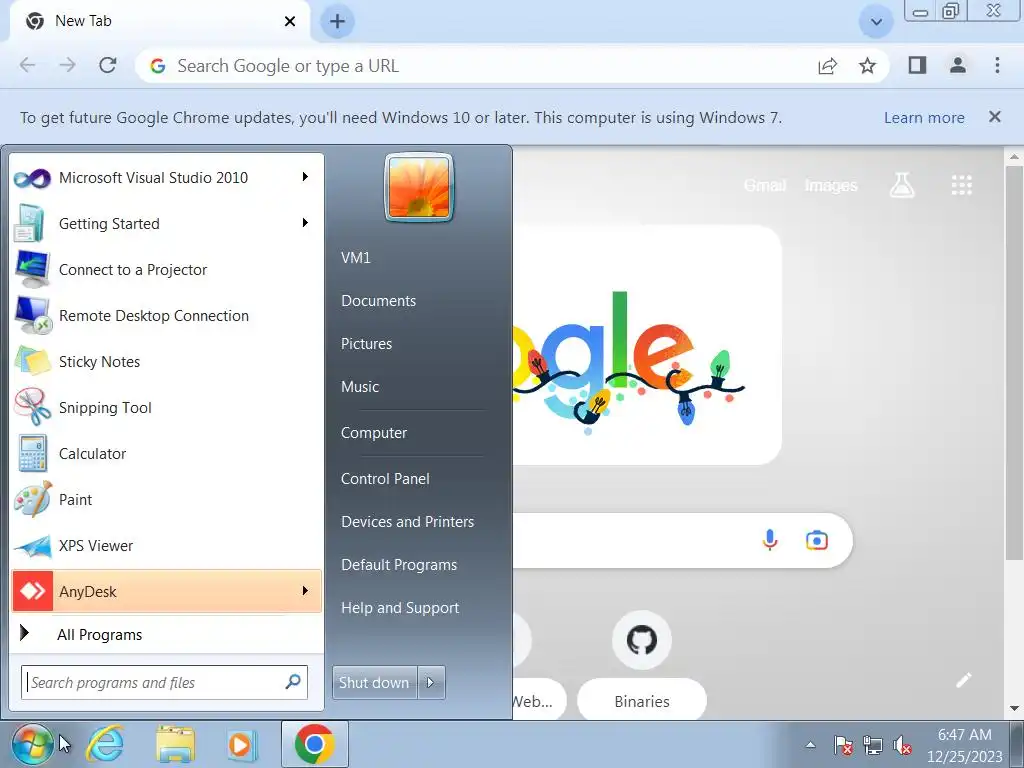Expand Visual Studio 2010 jump list arrow

coord(304,177)
